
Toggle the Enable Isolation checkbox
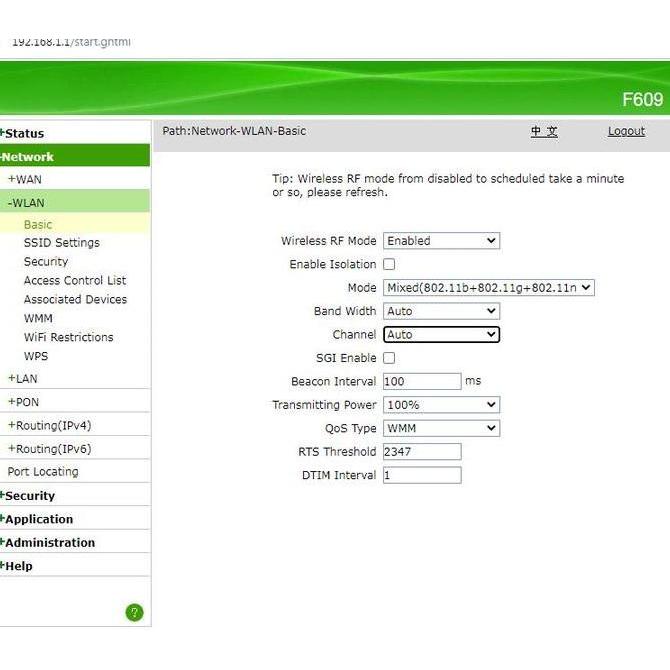pyautogui.click(x=389, y=264)
